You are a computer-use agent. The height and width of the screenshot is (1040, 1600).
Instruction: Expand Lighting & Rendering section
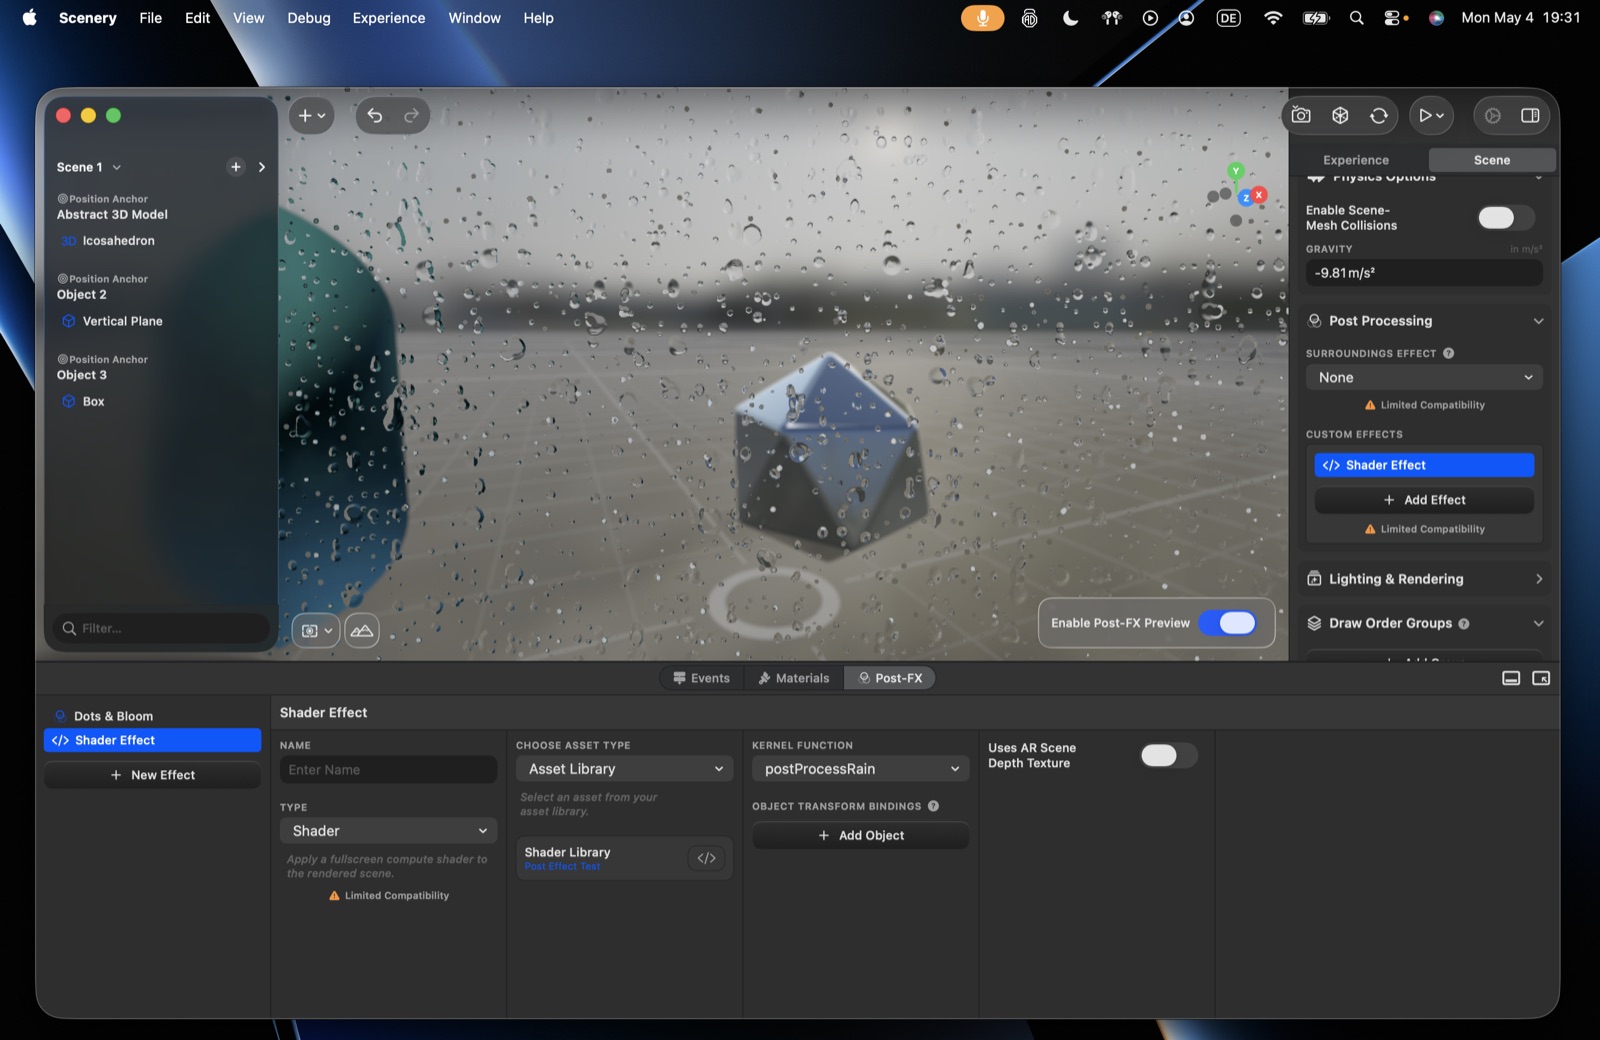[1538, 579]
